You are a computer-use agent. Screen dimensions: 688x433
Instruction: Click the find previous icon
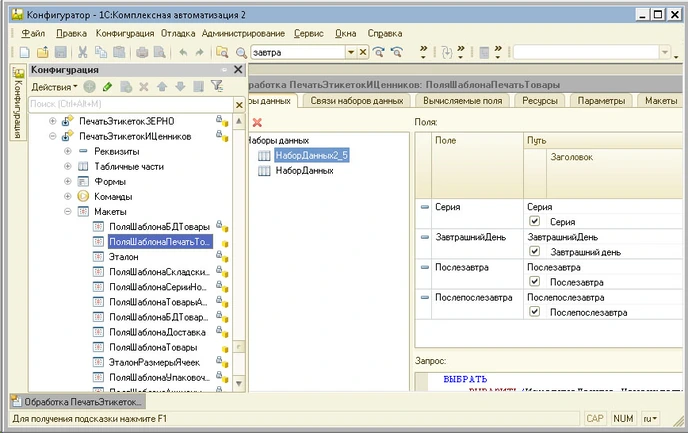click(x=397, y=52)
